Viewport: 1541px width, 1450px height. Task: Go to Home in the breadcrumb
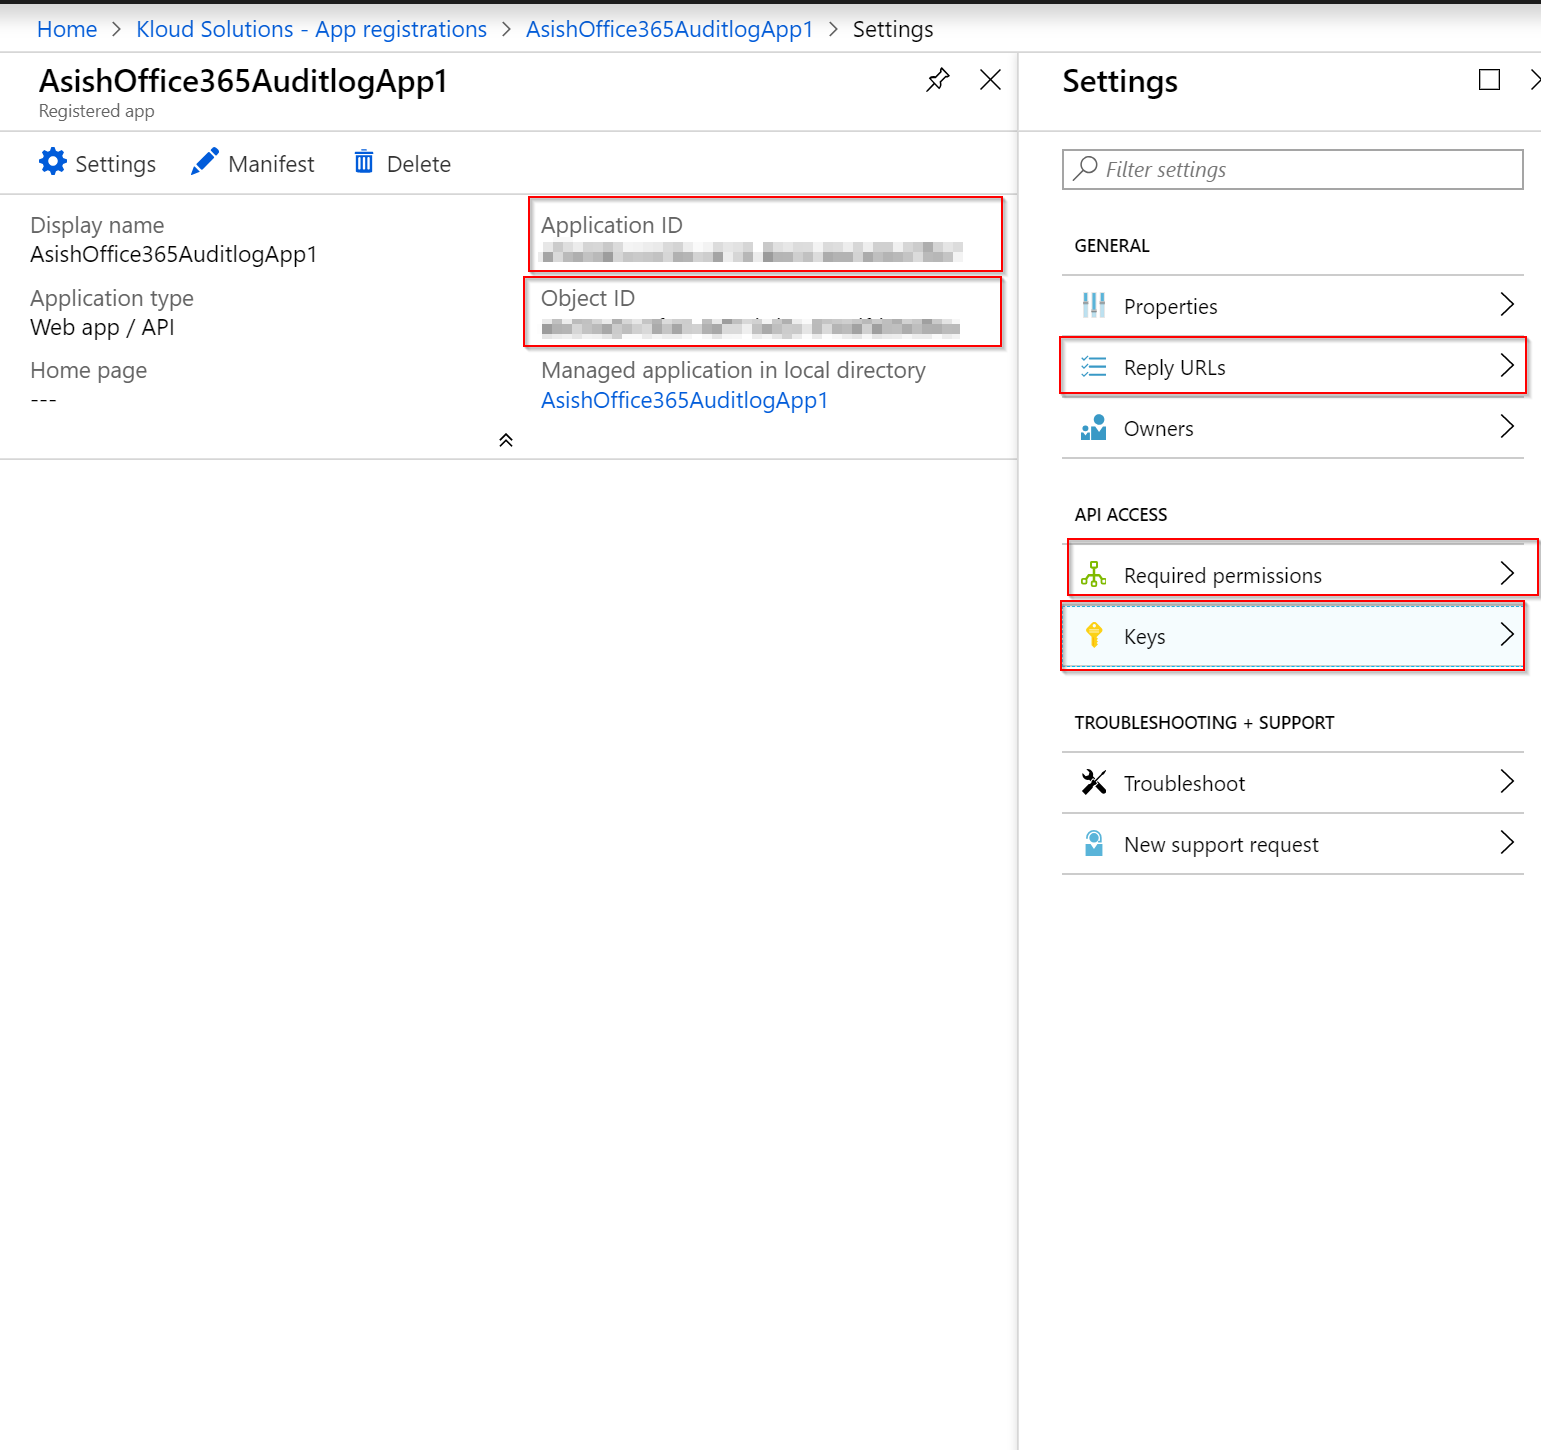67,29
